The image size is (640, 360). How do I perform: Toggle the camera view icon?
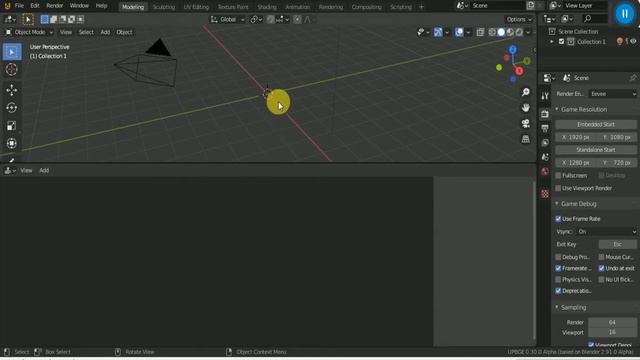526,124
